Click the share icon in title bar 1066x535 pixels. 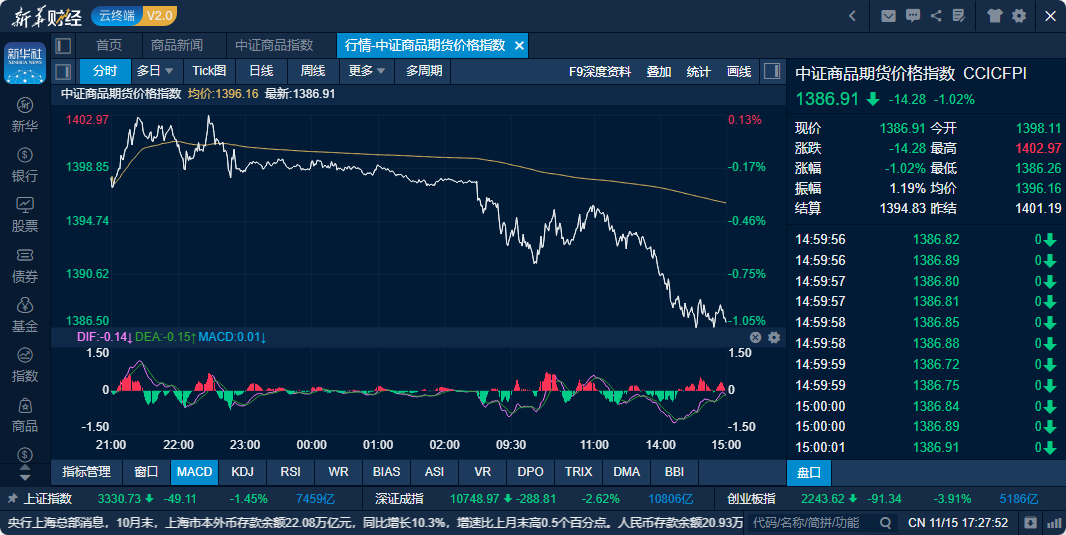tap(936, 16)
